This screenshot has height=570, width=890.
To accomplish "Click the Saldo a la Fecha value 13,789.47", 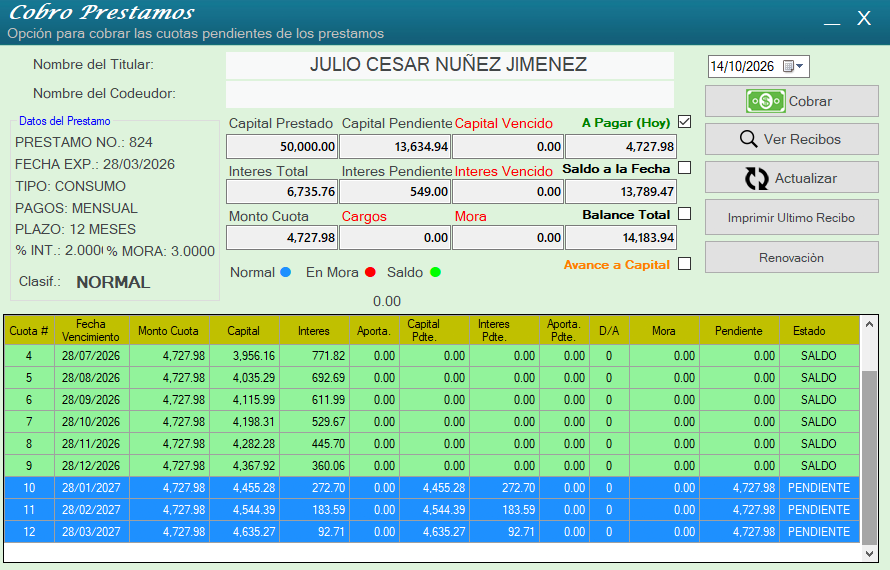I will [x=620, y=191].
